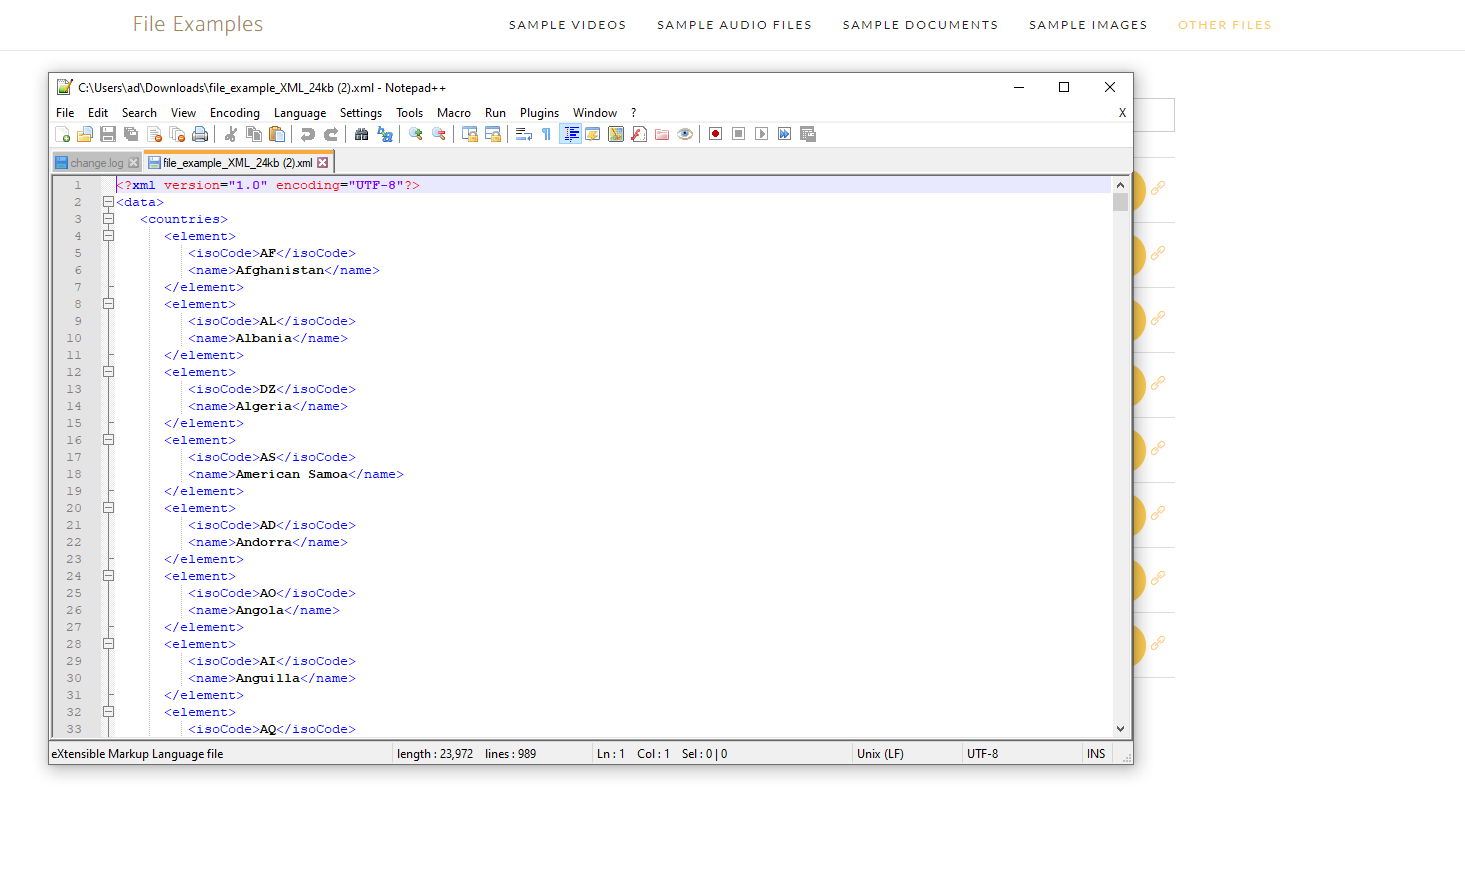This screenshot has width=1465, height=880.
Task: Click the New file toolbar icon
Action: pos(62,134)
